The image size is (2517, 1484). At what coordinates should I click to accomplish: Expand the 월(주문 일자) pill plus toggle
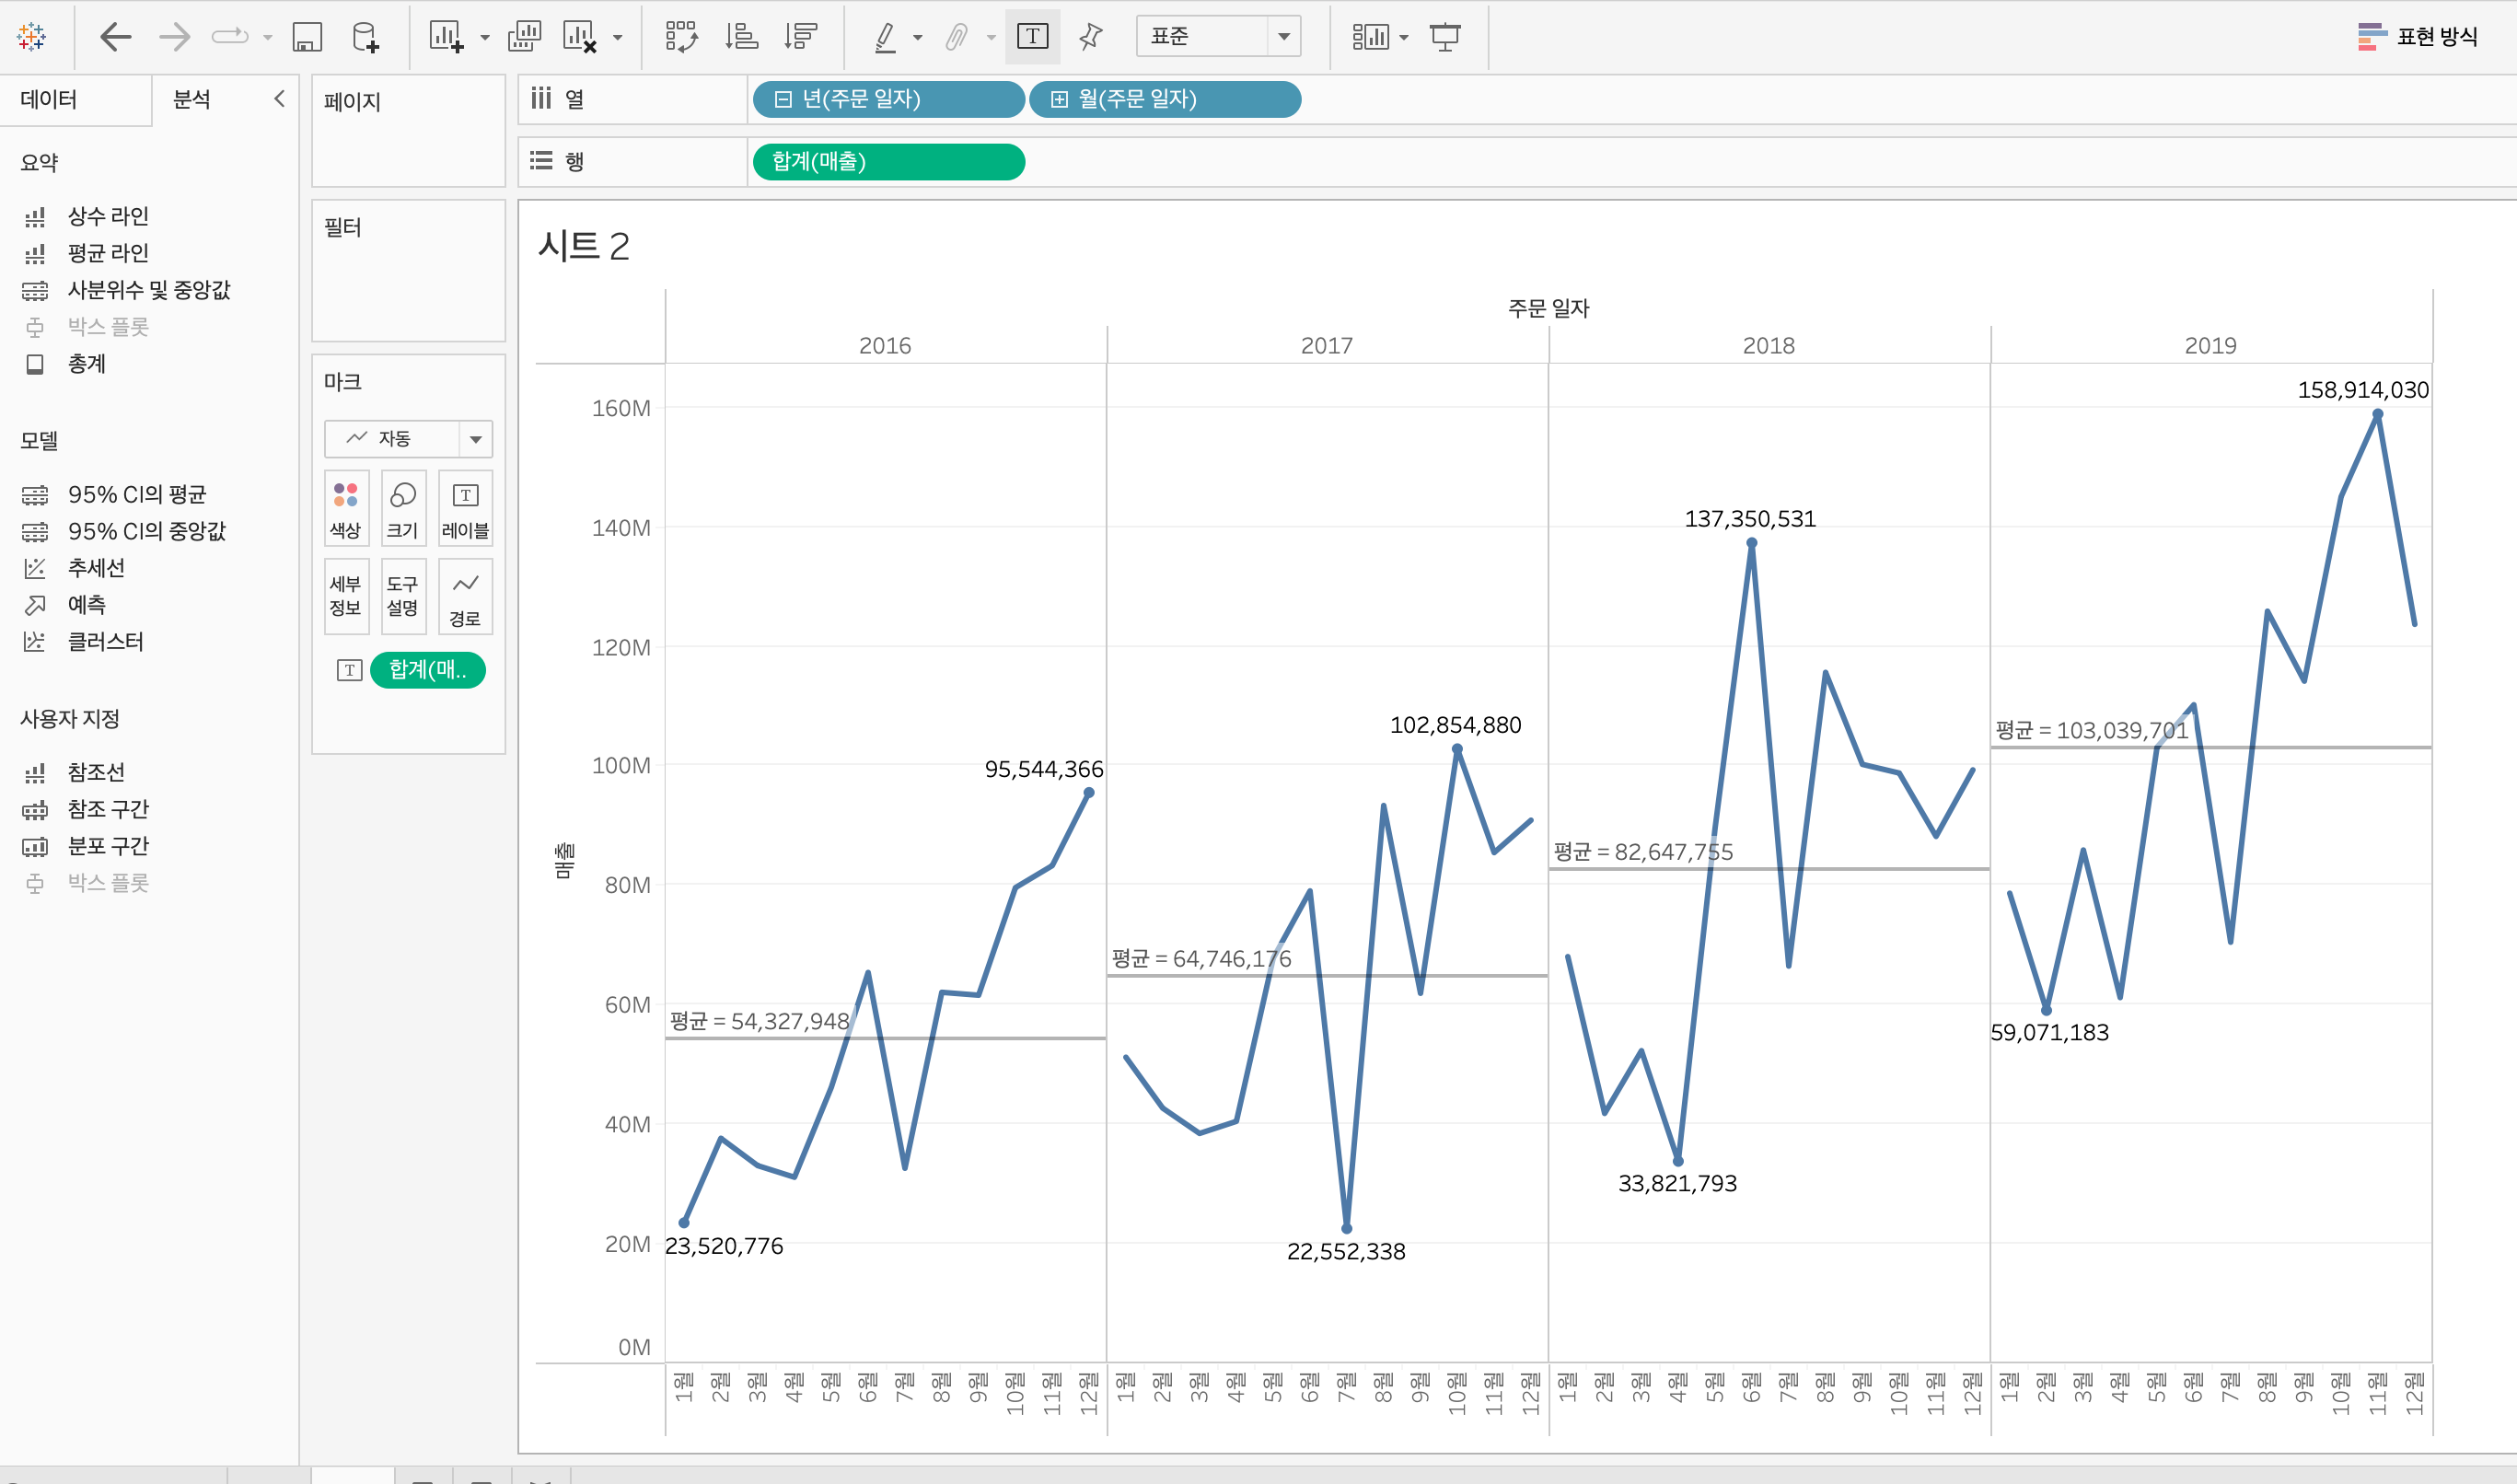[1059, 99]
